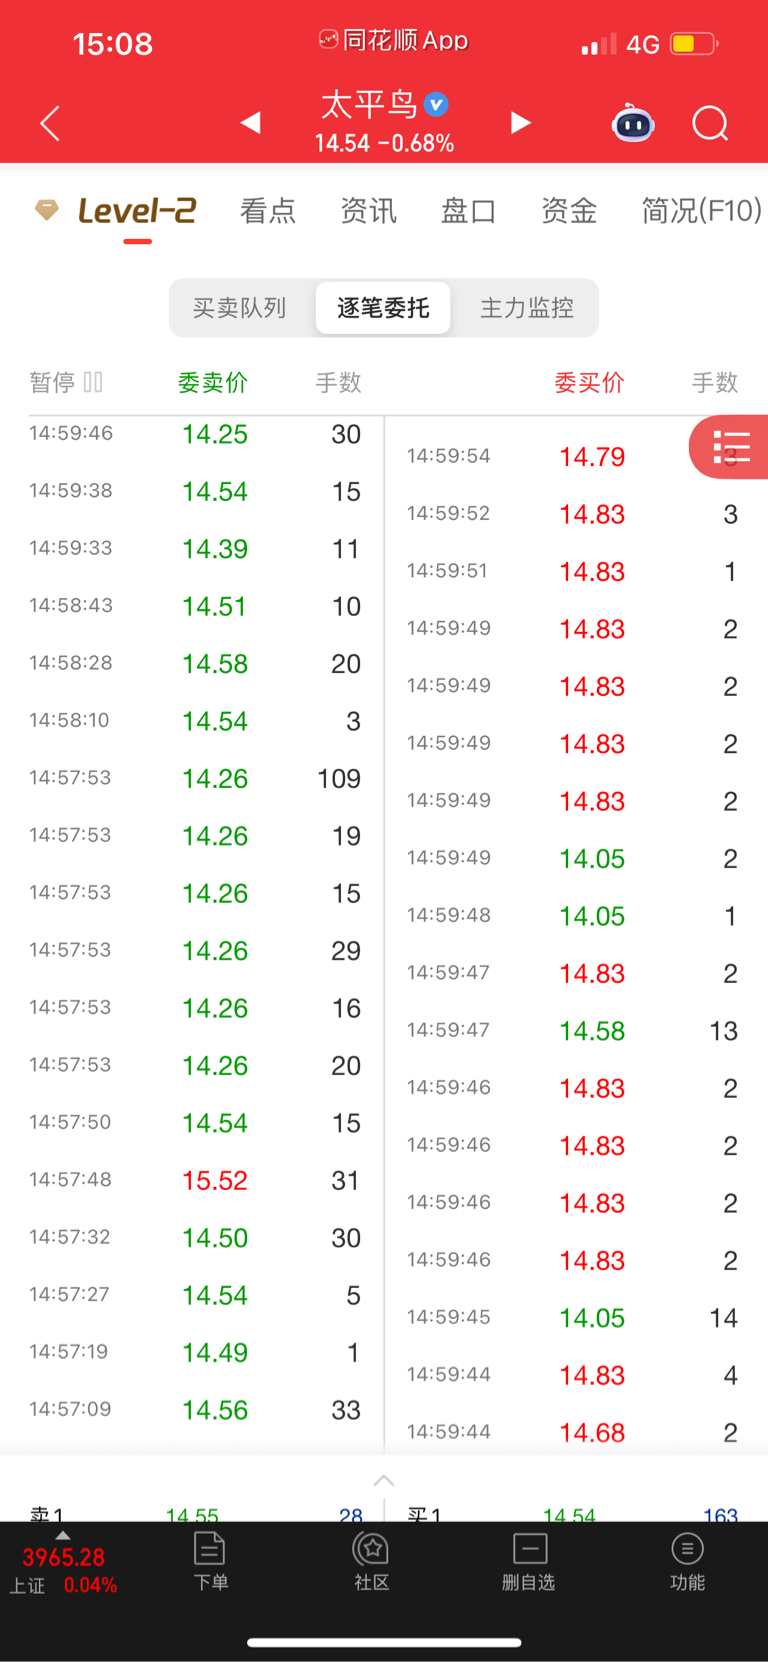Select buy order at 14:59:48 price 14.05
Image resolution: width=768 pixels, height=1662 pixels.
(x=572, y=915)
